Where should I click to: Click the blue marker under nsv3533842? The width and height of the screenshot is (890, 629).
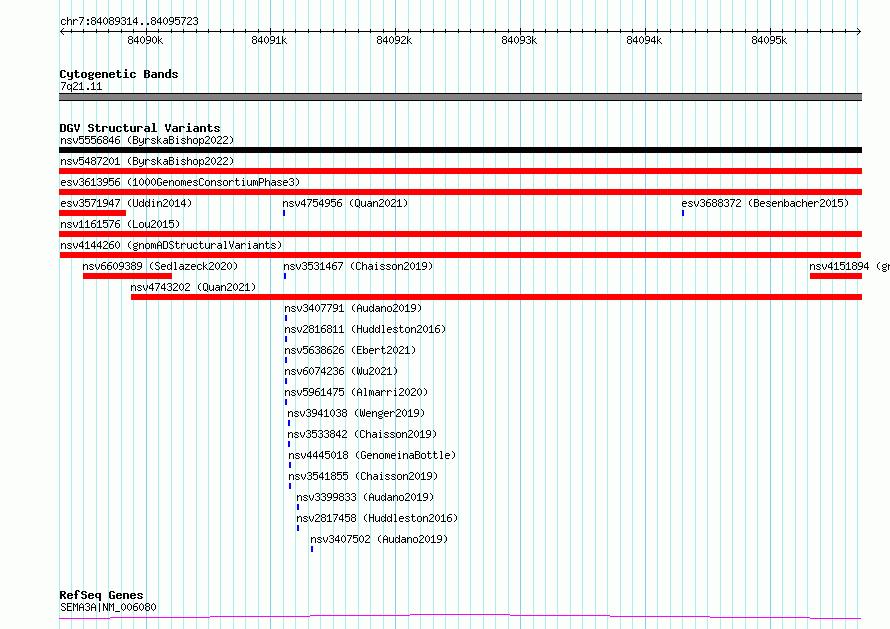tap(289, 445)
